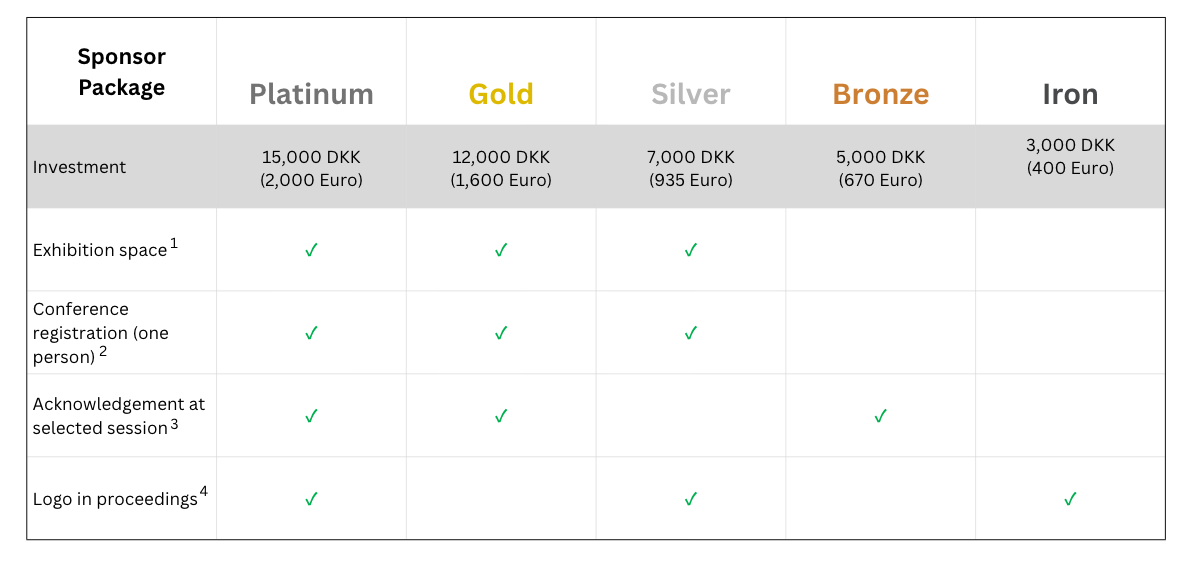Select the Platinum Acknowledgement checkmark

point(311,416)
